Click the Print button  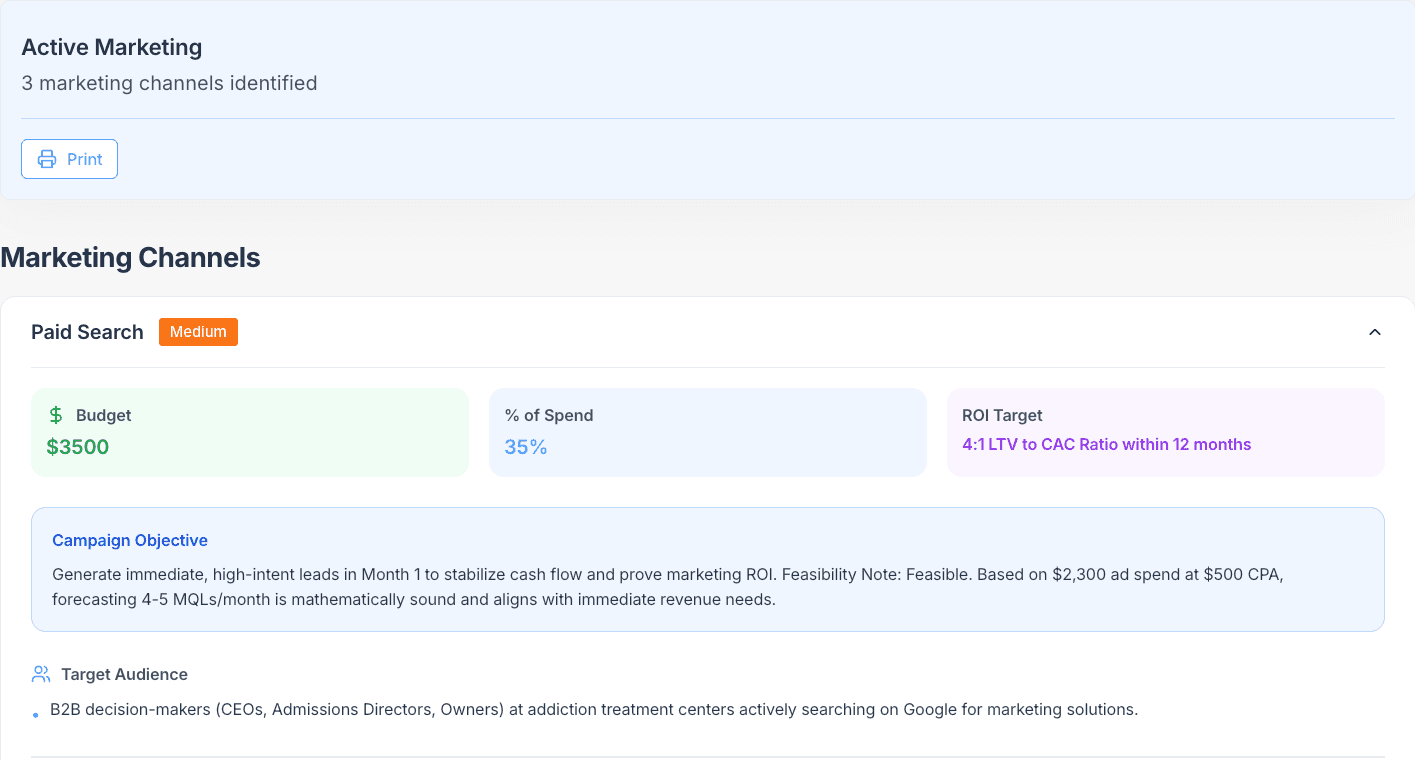(x=69, y=158)
